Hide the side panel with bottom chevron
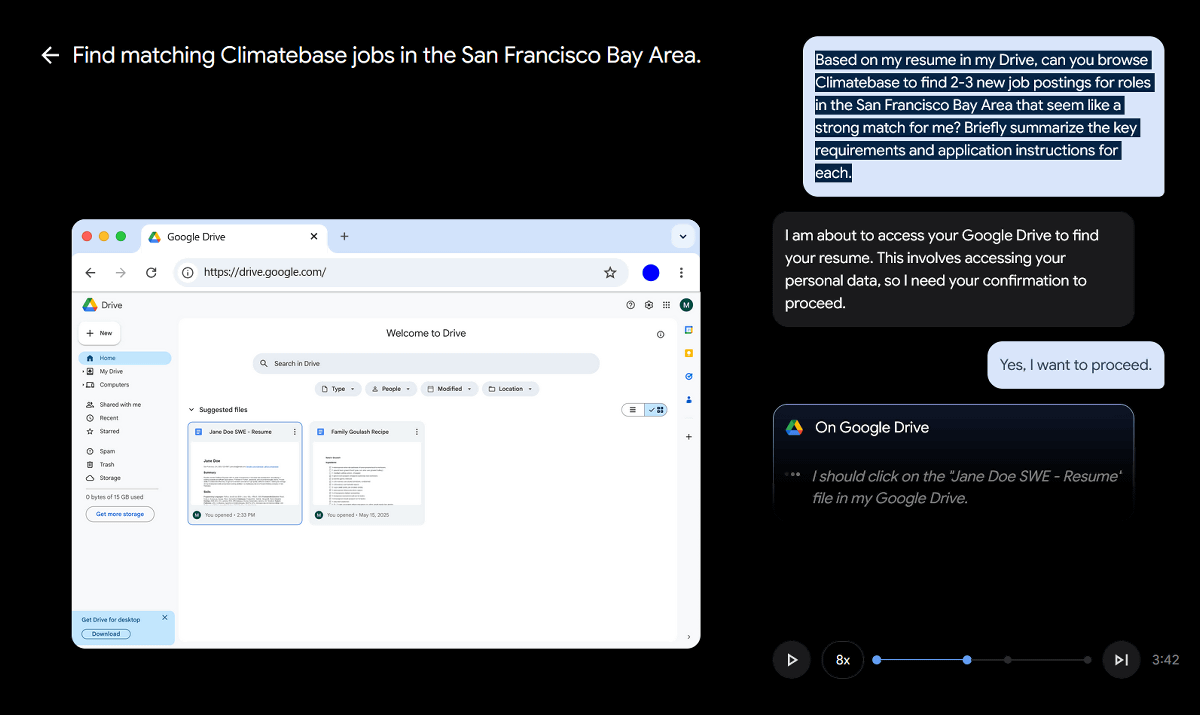 click(x=689, y=637)
